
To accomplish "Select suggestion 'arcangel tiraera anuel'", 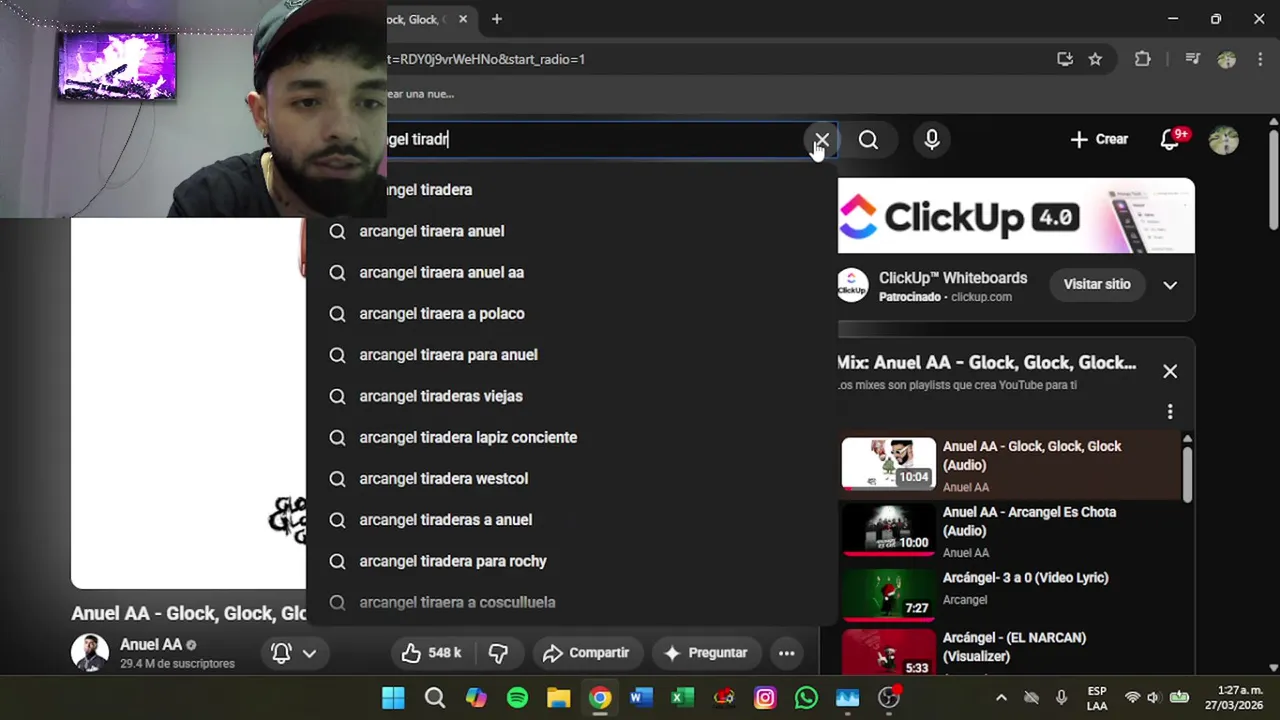I will (x=571, y=231).
